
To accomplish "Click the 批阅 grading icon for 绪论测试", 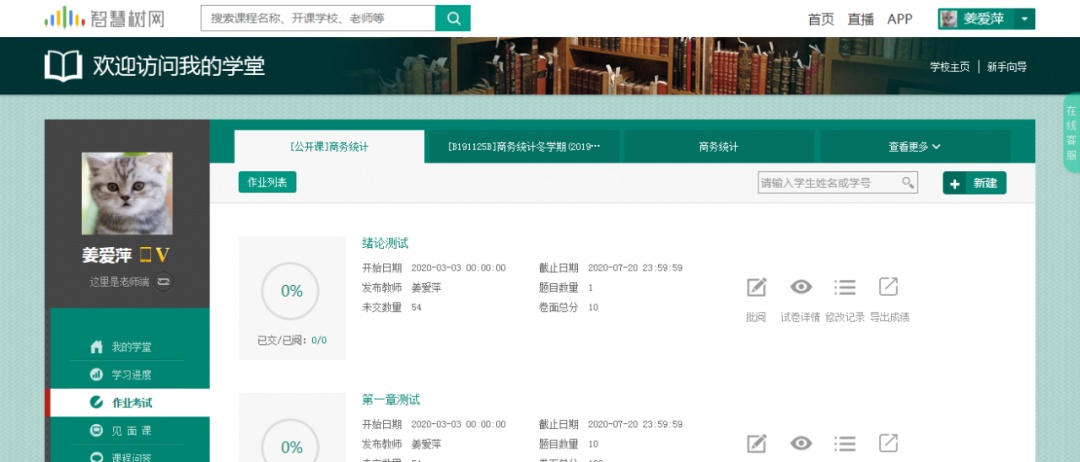I will click(756, 288).
